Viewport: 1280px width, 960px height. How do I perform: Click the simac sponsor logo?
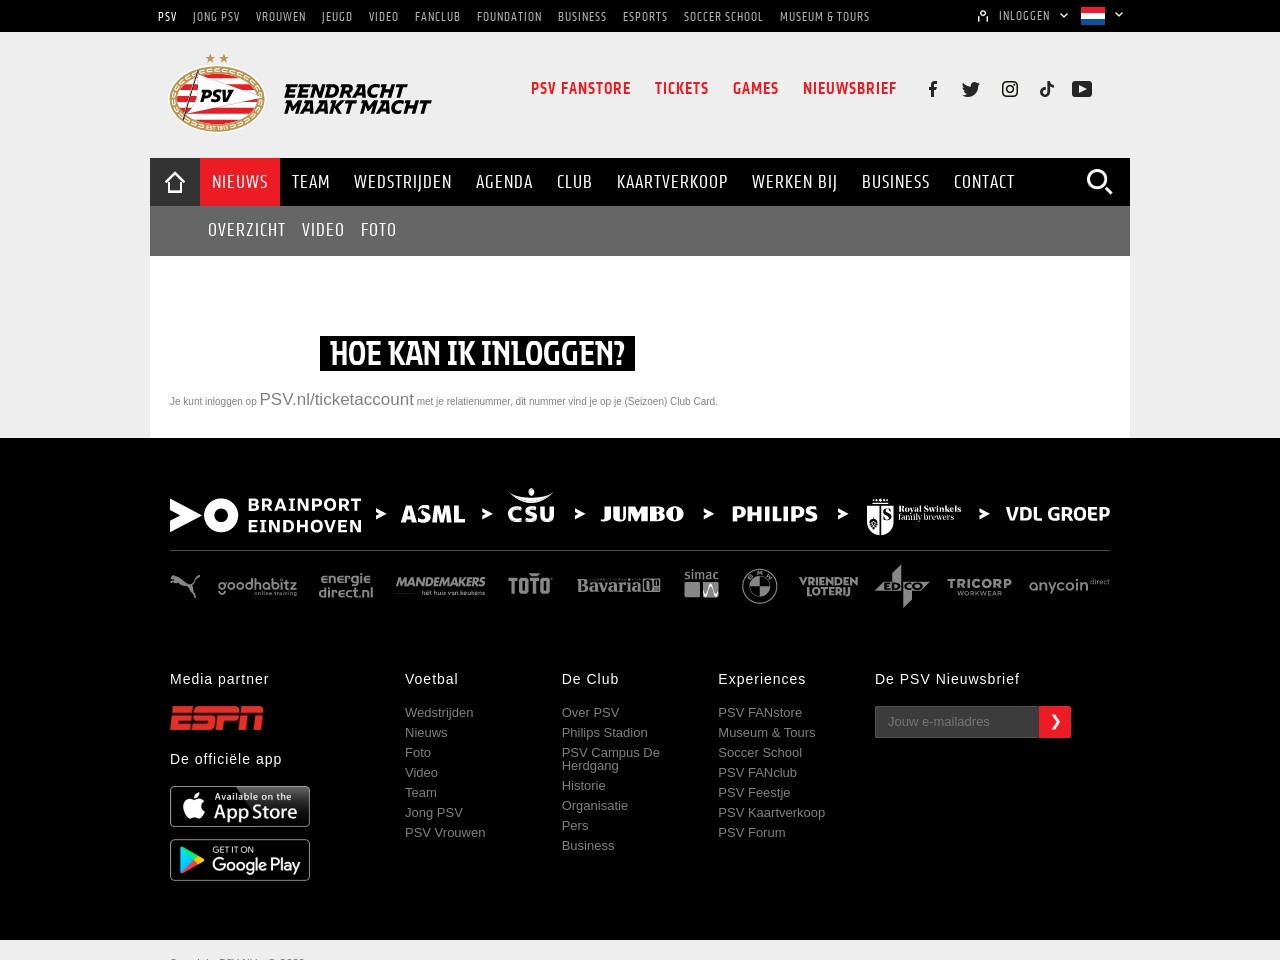tap(702, 584)
